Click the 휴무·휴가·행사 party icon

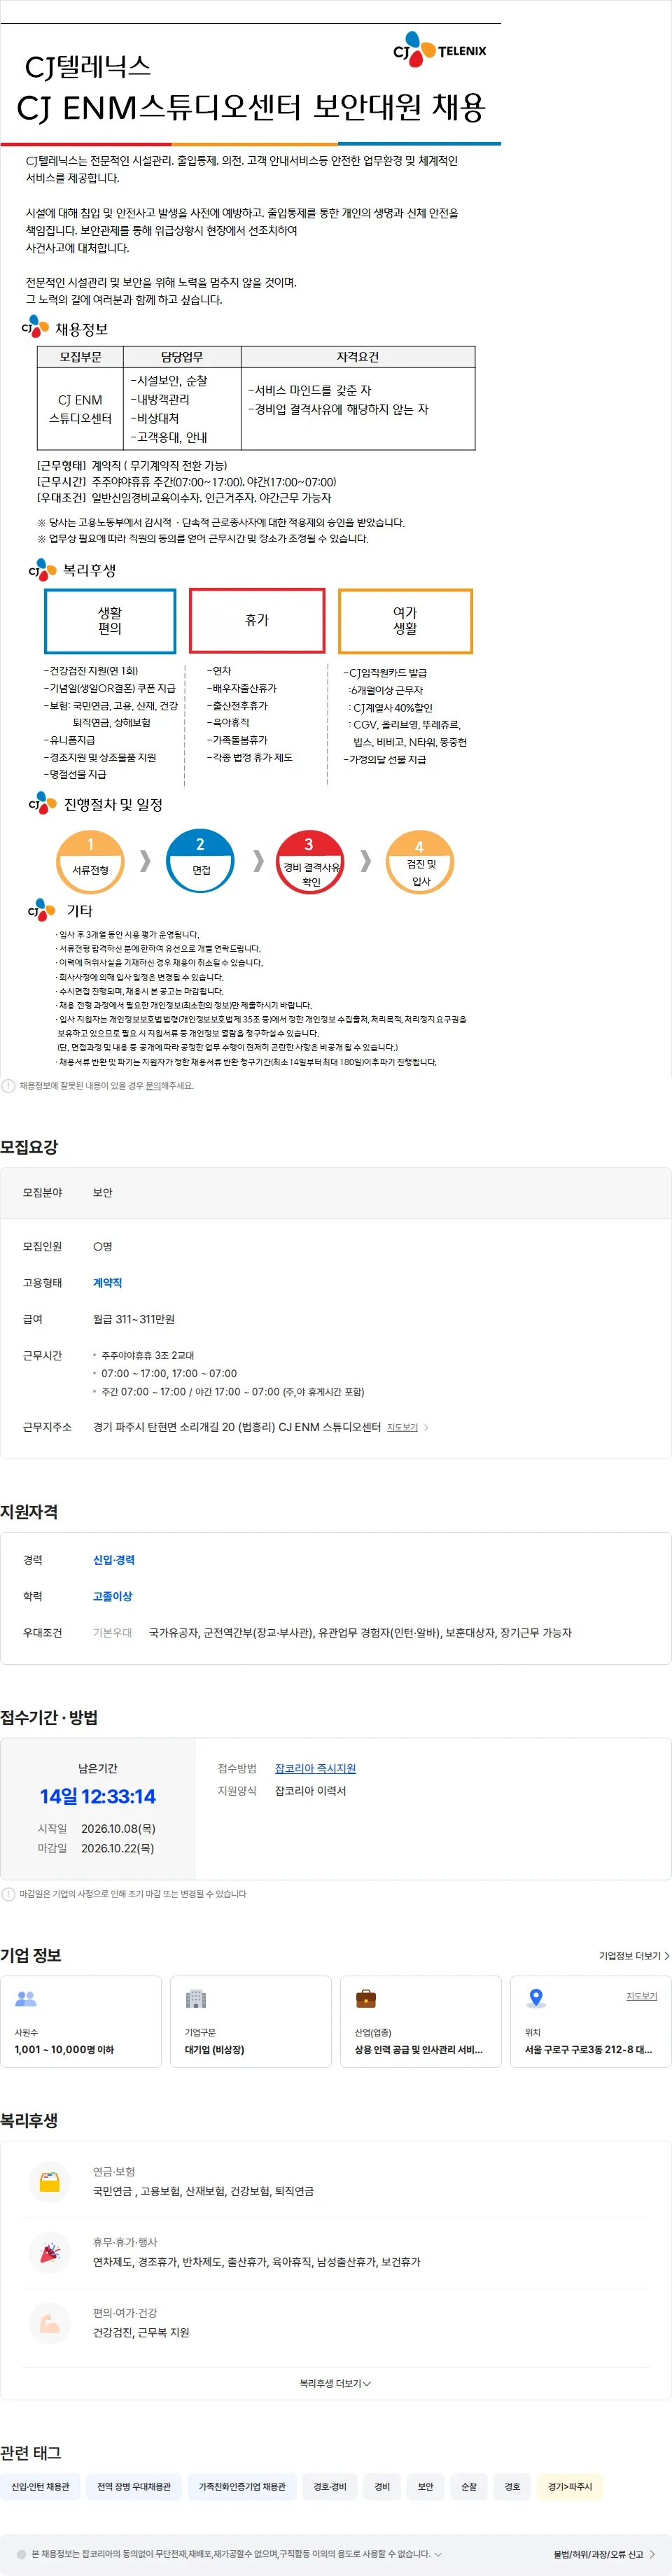pos(49,2252)
